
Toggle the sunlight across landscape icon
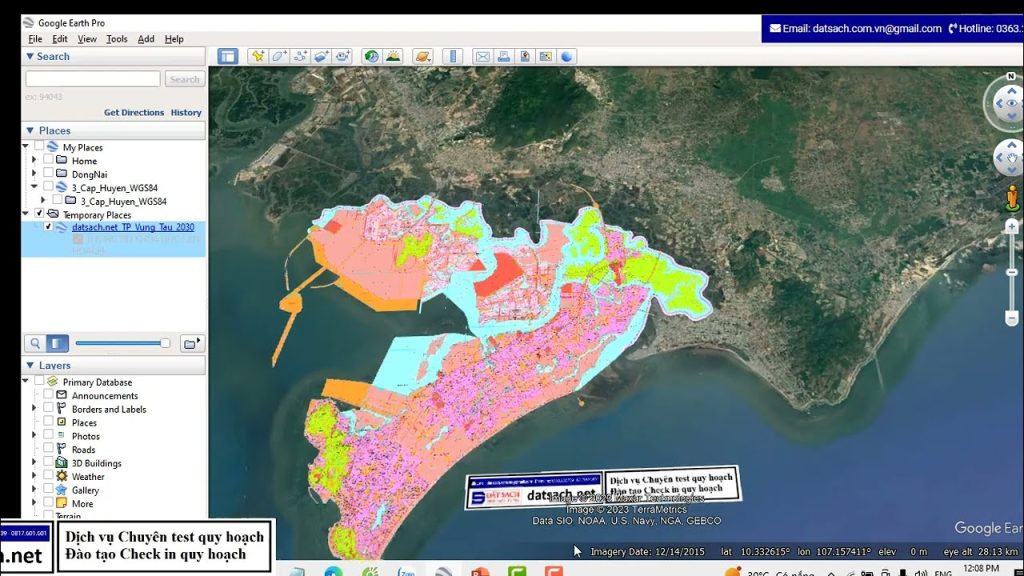[x=393, y=57]
